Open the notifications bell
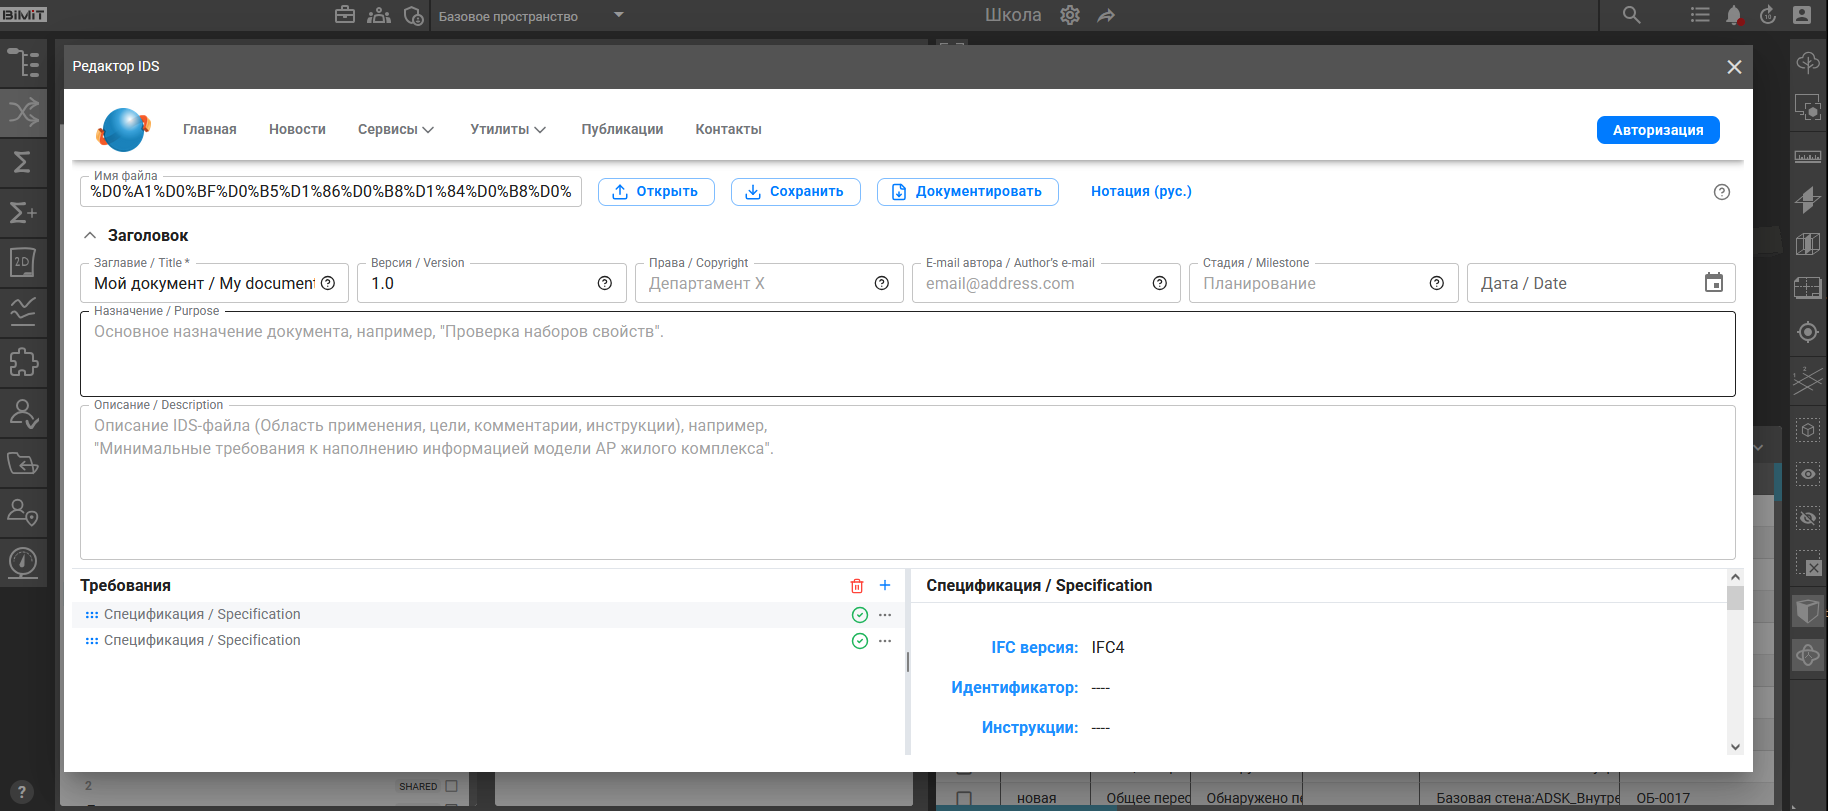The width and height of the screenshot is (1828, 811). [x=1734, y=15]
